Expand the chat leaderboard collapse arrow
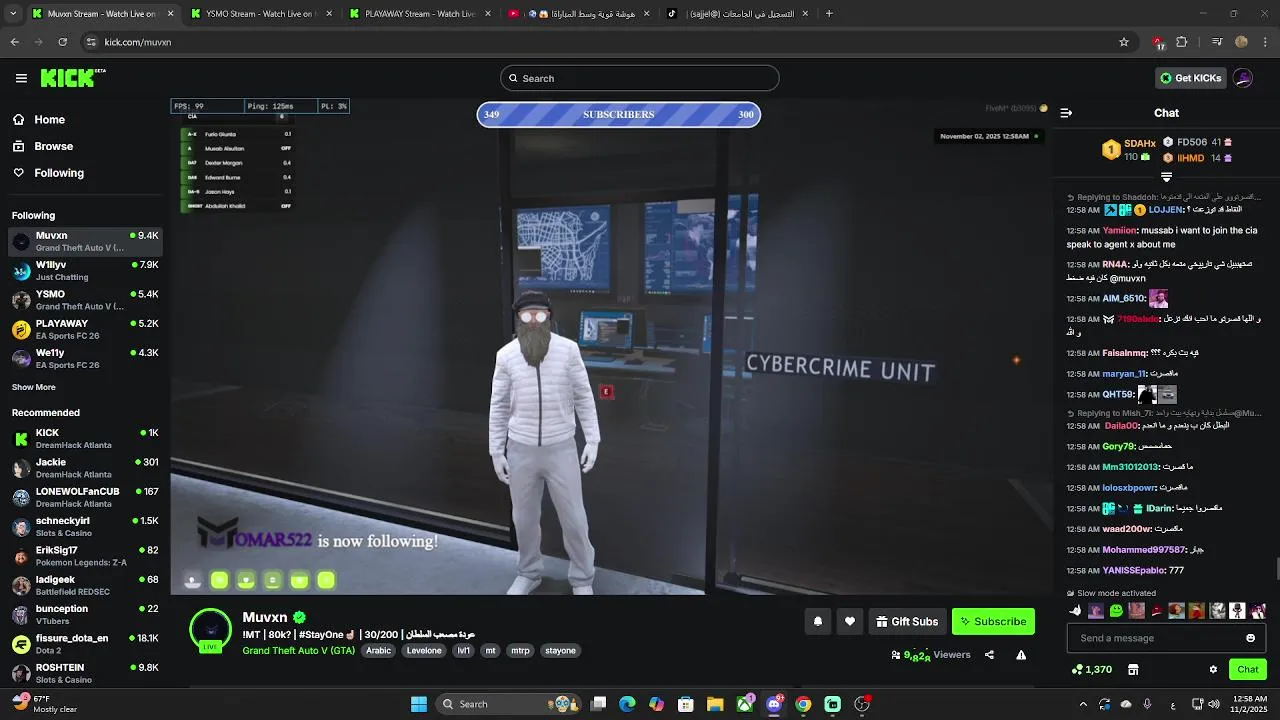 point(1166,177)
